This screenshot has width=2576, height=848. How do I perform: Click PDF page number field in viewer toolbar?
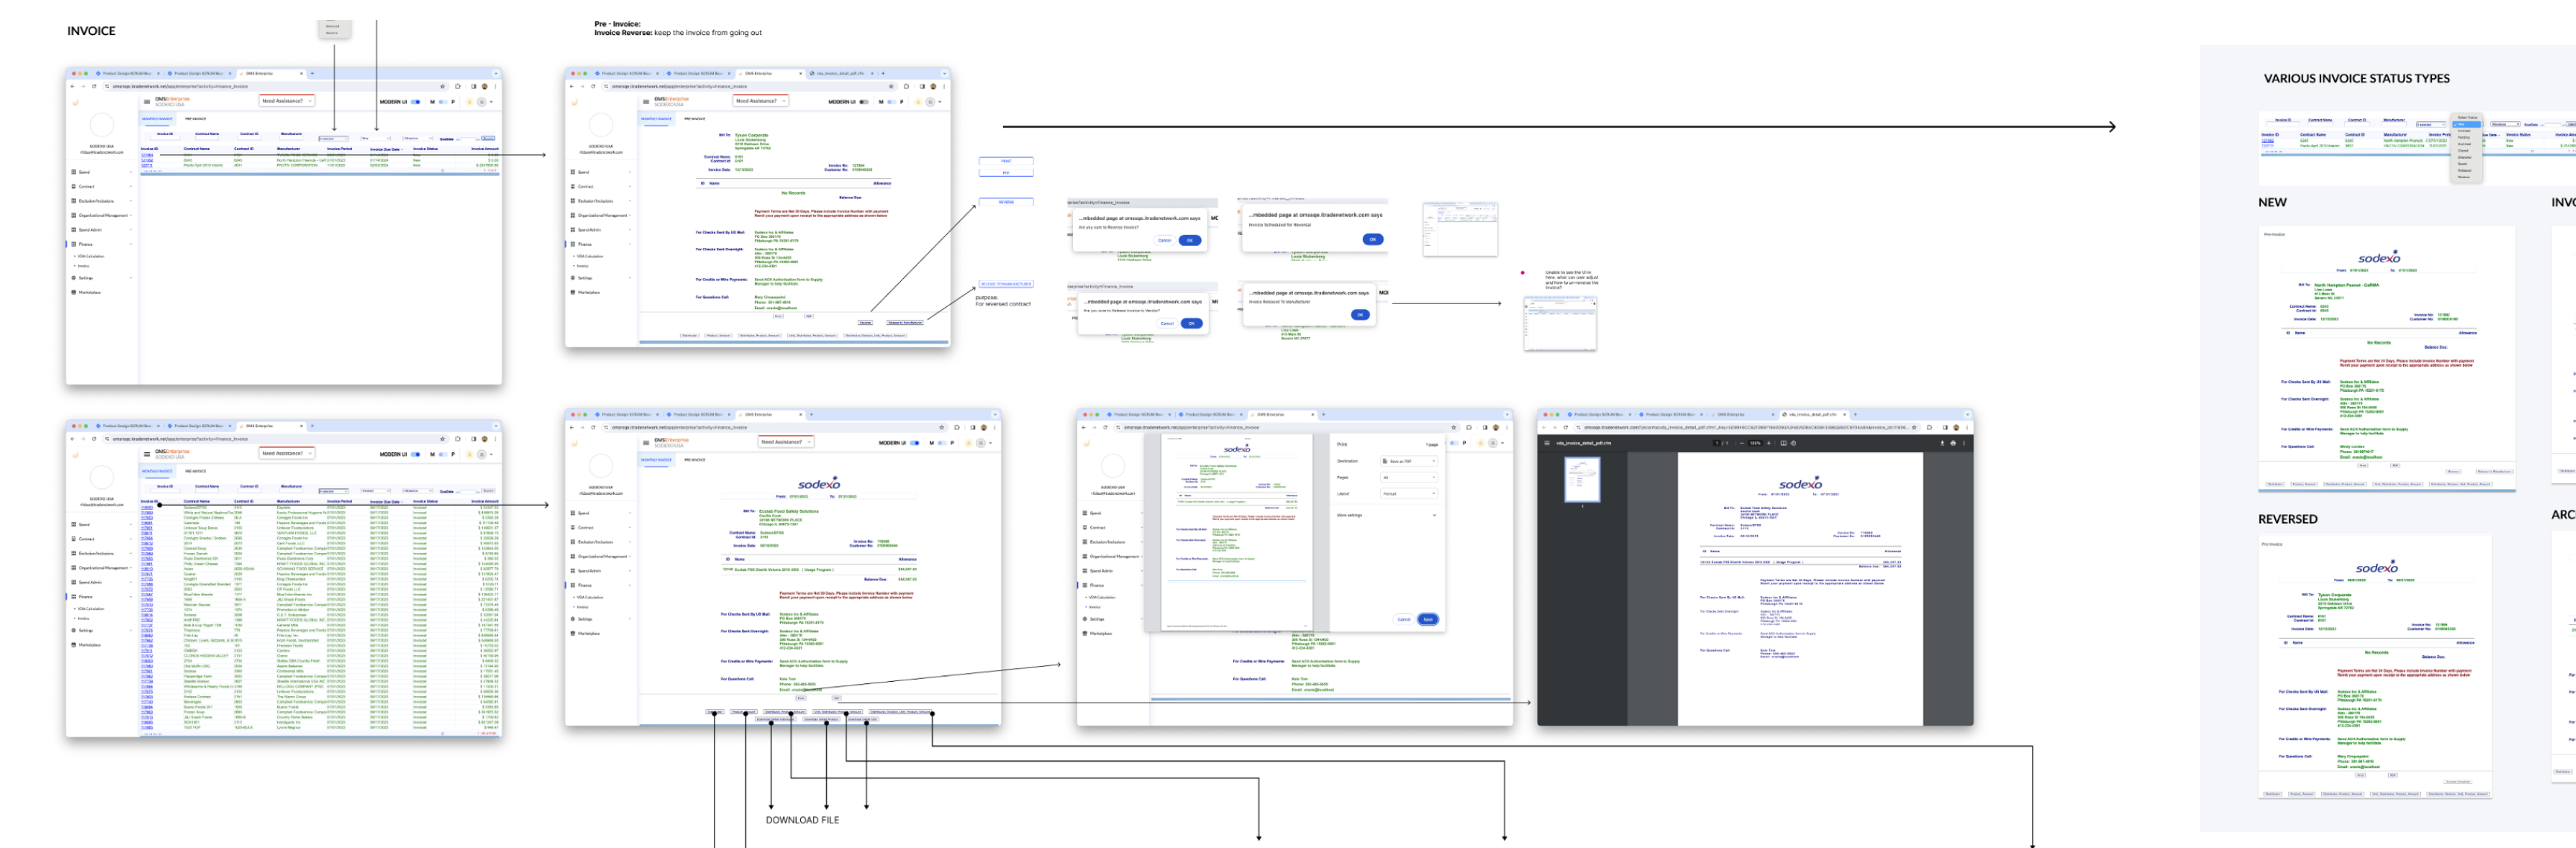tap(1718, 442)
